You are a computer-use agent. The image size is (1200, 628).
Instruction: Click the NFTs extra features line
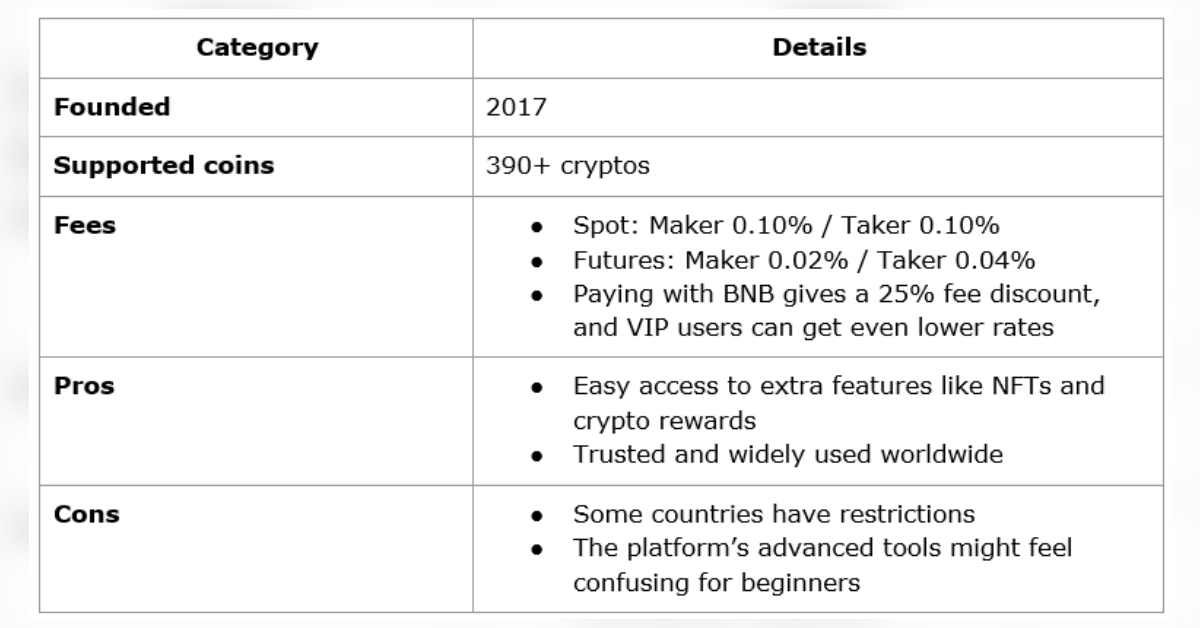[x=838, y=386]
